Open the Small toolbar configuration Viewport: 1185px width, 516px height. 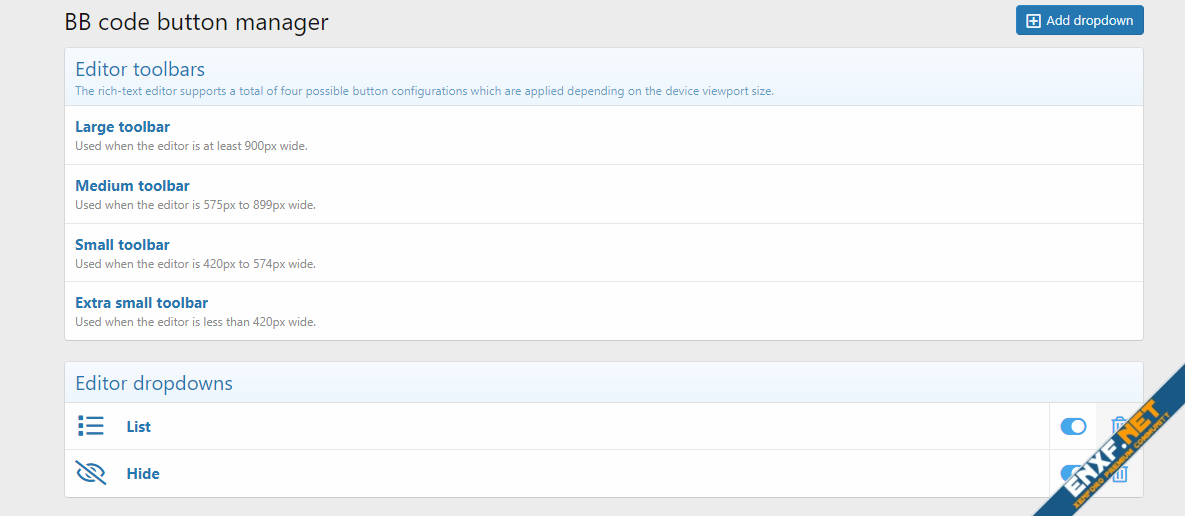pyautogui.click(x=122, y=245)
